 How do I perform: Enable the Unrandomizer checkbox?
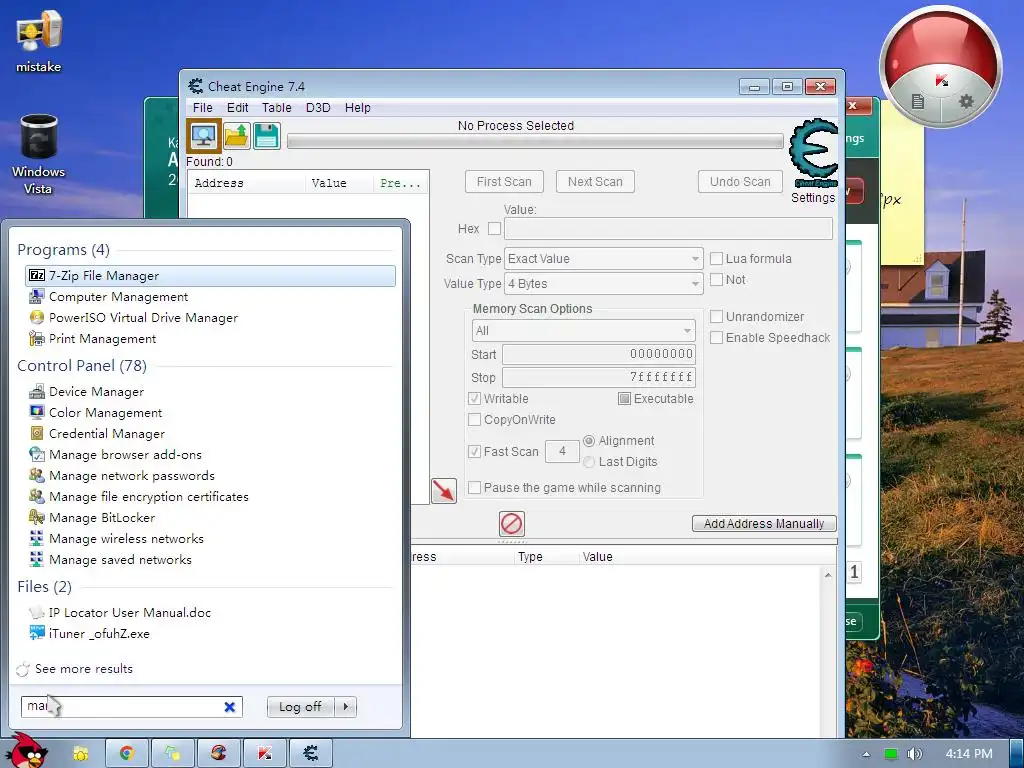click(x=716, y=317)
